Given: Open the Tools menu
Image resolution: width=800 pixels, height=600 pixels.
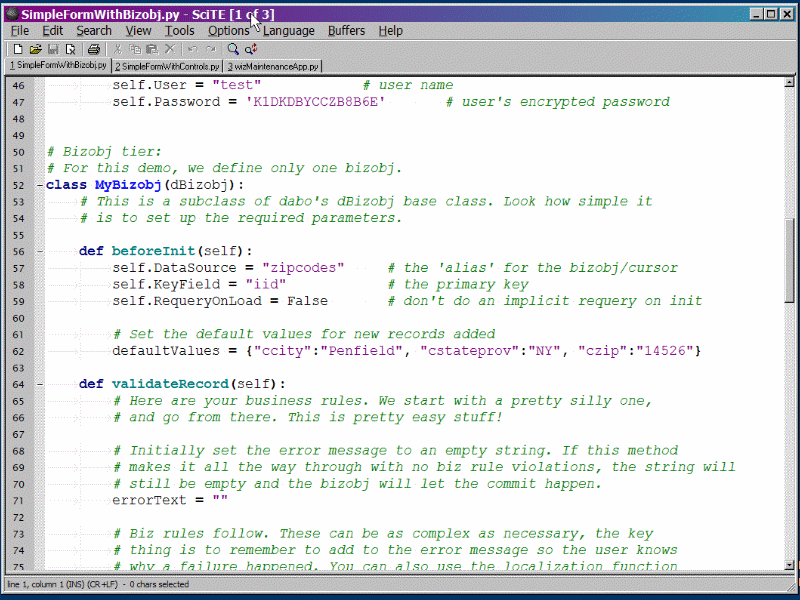Looking at the screenshot, I should tap(179, 31).
